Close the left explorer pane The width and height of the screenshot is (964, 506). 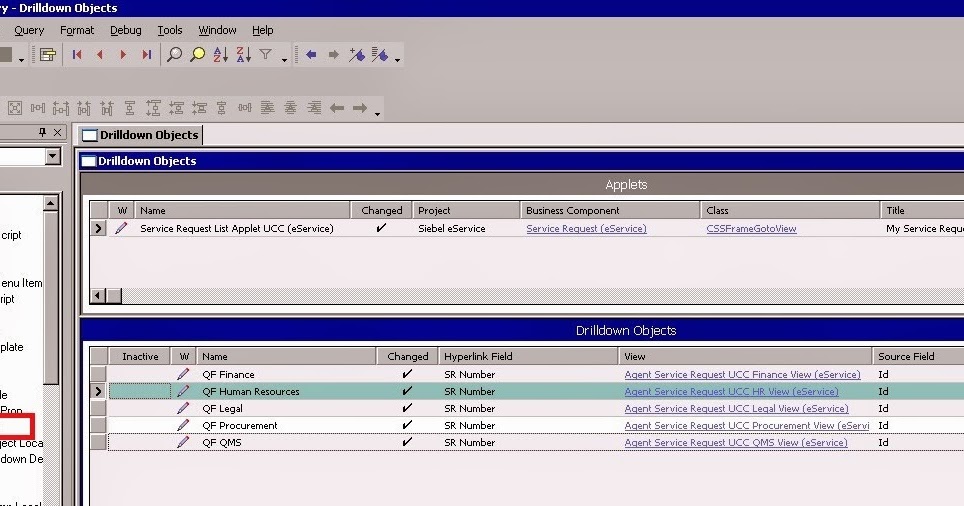(57, 132)
